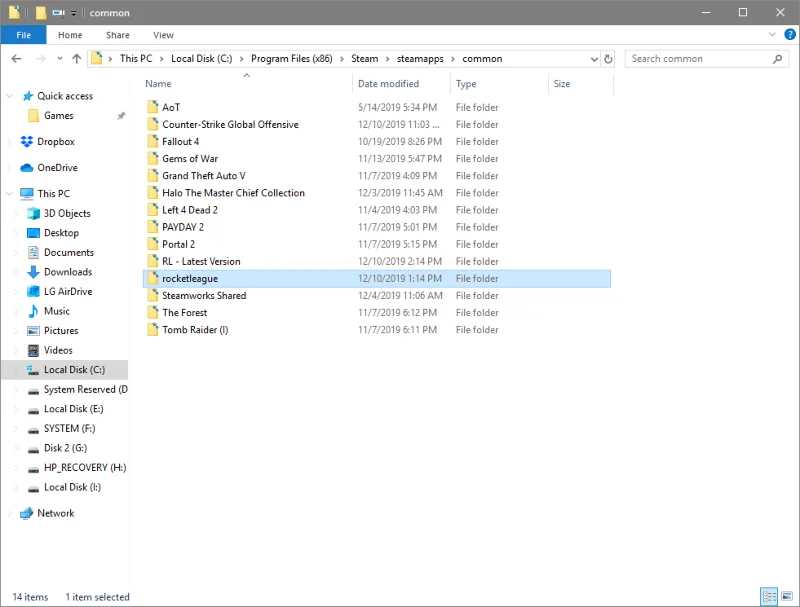Open address bar history dropdown

point(594,59)
